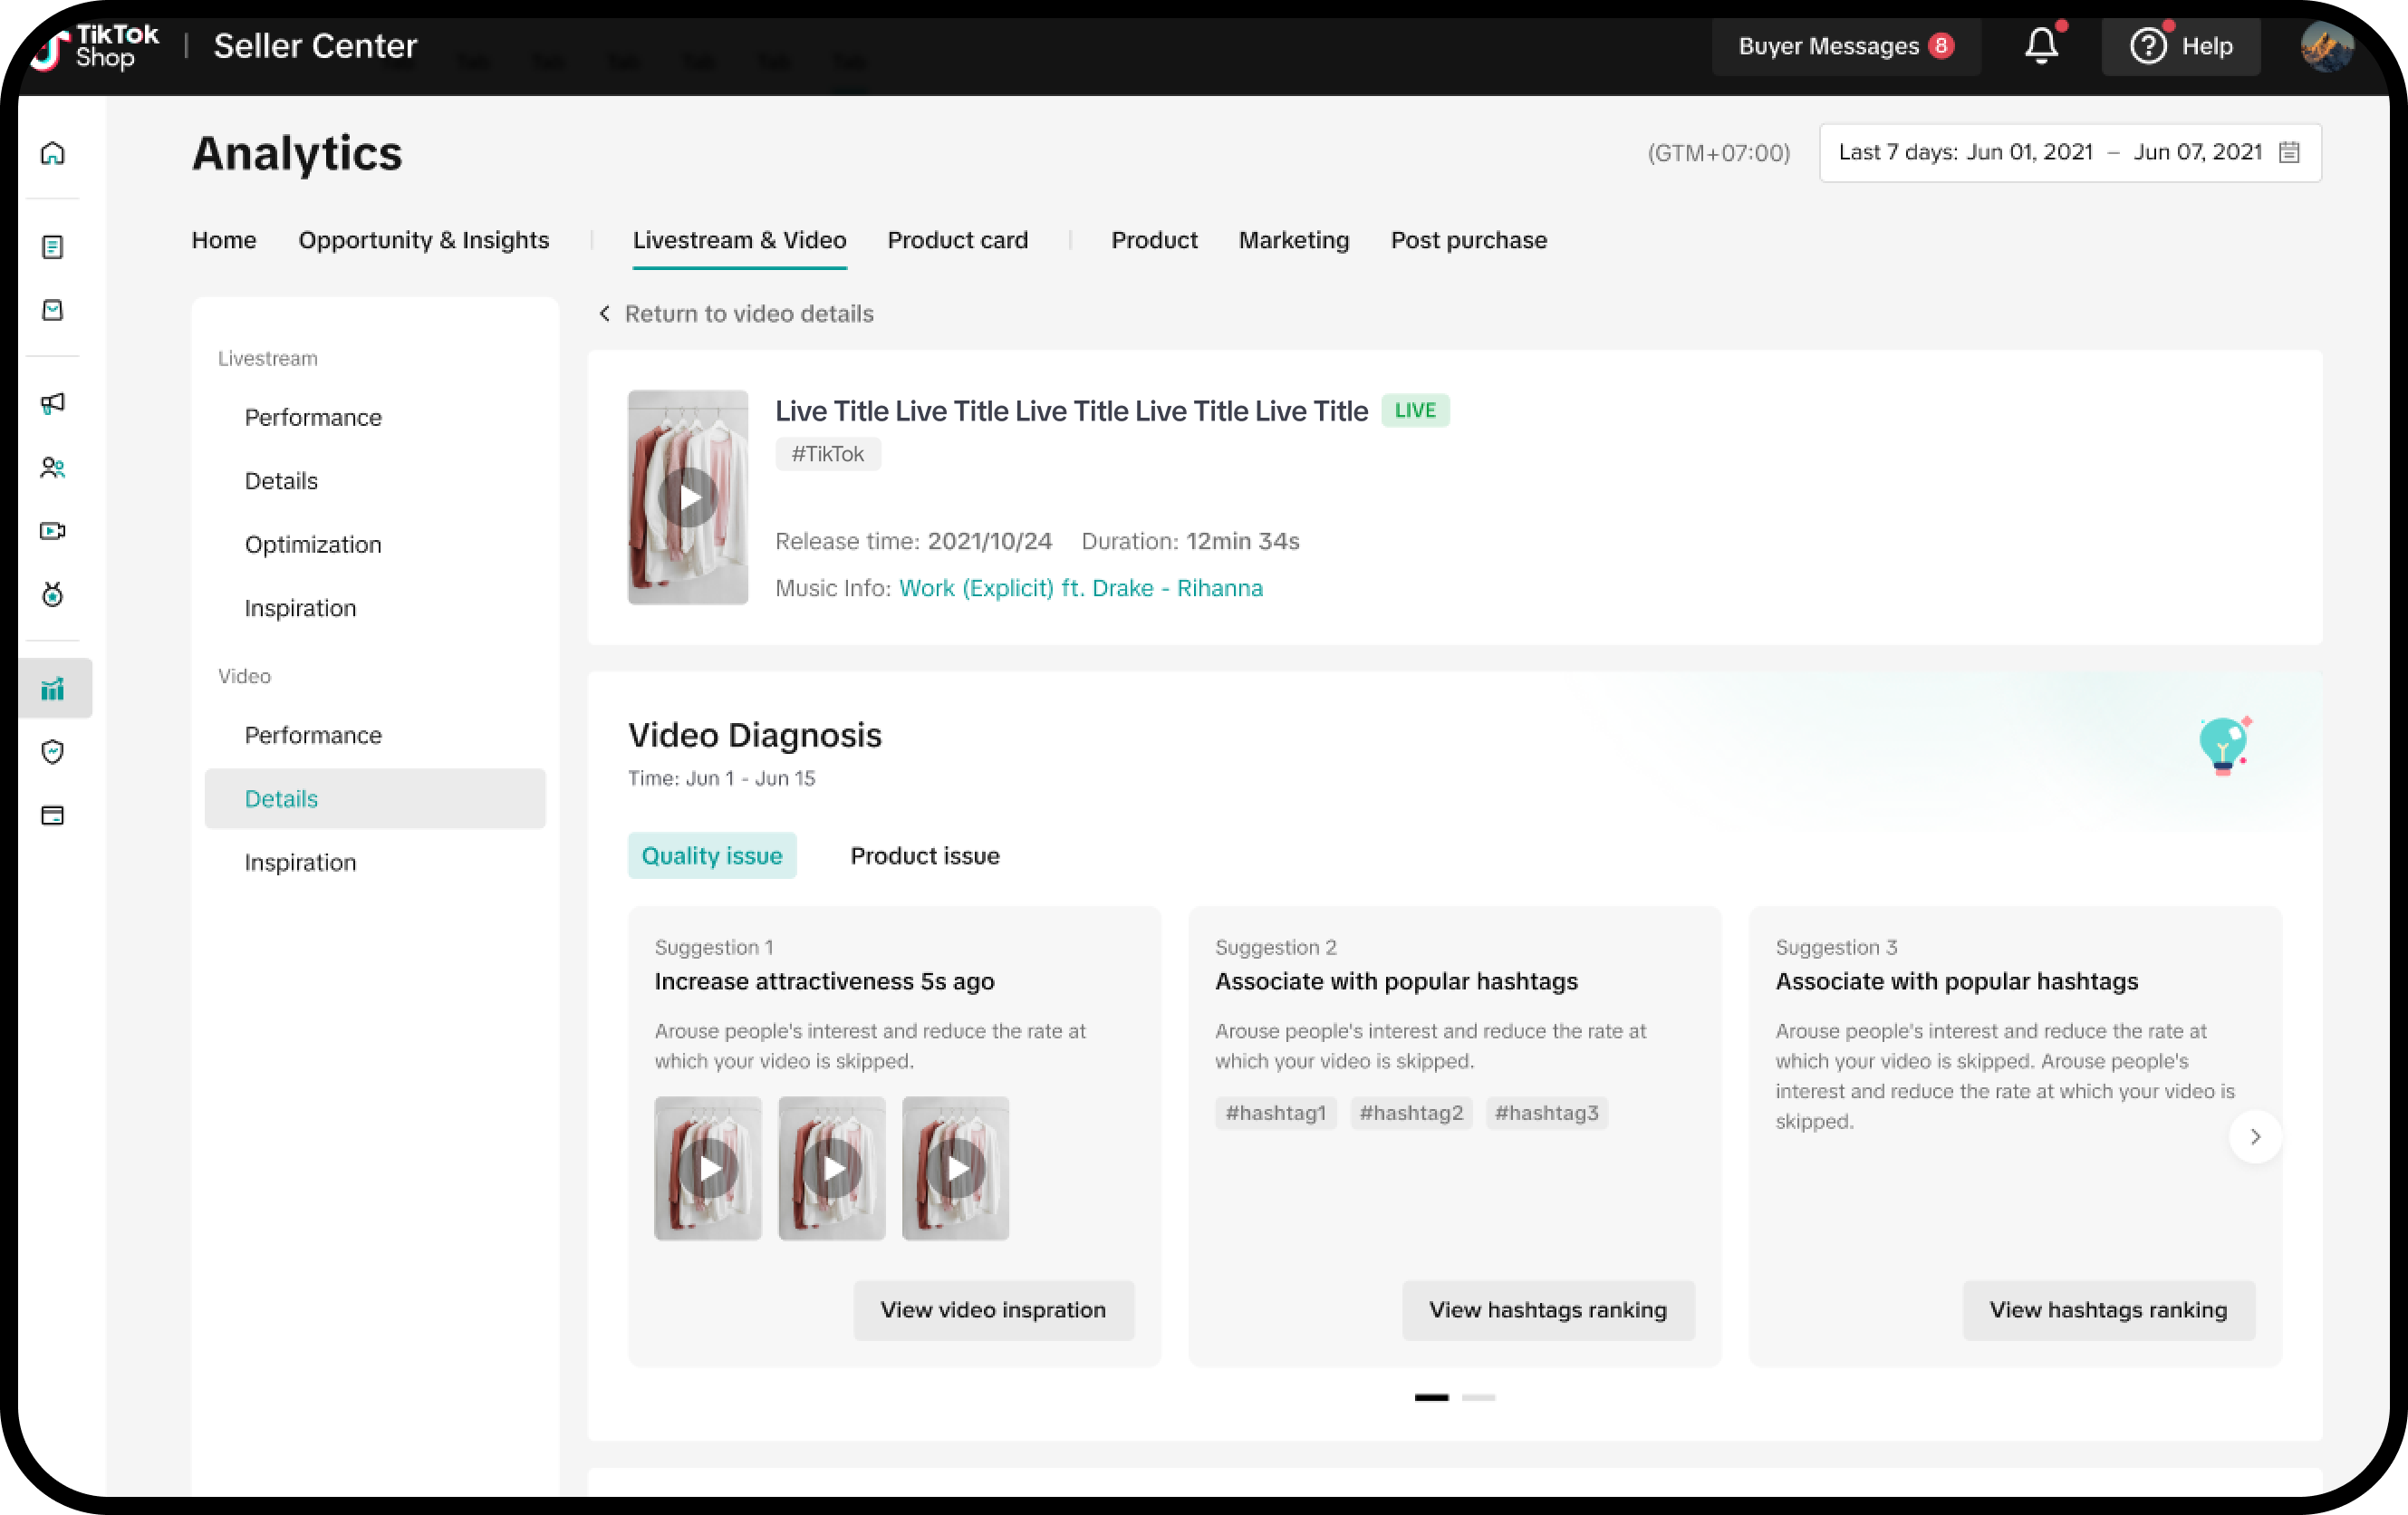
Task: Click View hashtags ranking in Suggestion 2
Action: 1548,1310
